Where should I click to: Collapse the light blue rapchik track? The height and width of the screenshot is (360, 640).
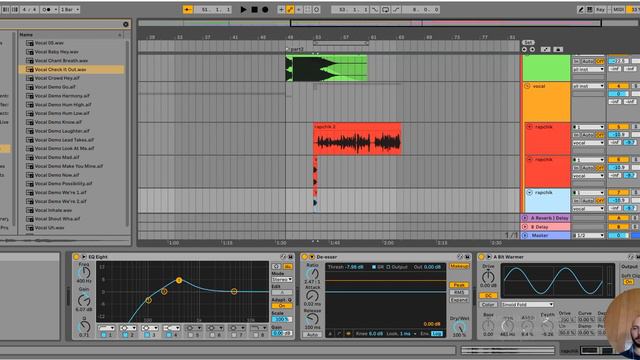[x=529, y=192]
